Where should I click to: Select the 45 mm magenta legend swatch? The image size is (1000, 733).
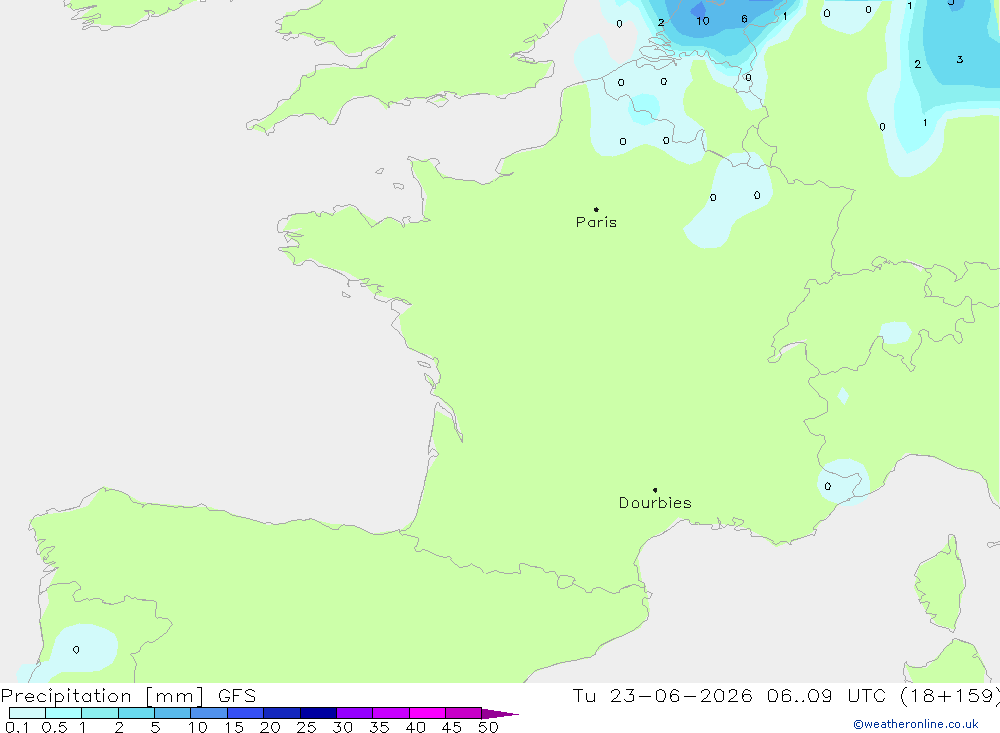point(463,713)
